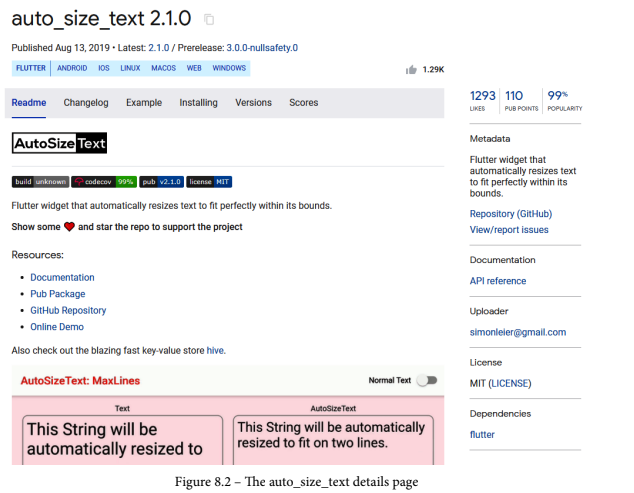Viewport: 634px width, 493px height.
Task: Click the codecov 99% badge
Action: pos(104,182)
